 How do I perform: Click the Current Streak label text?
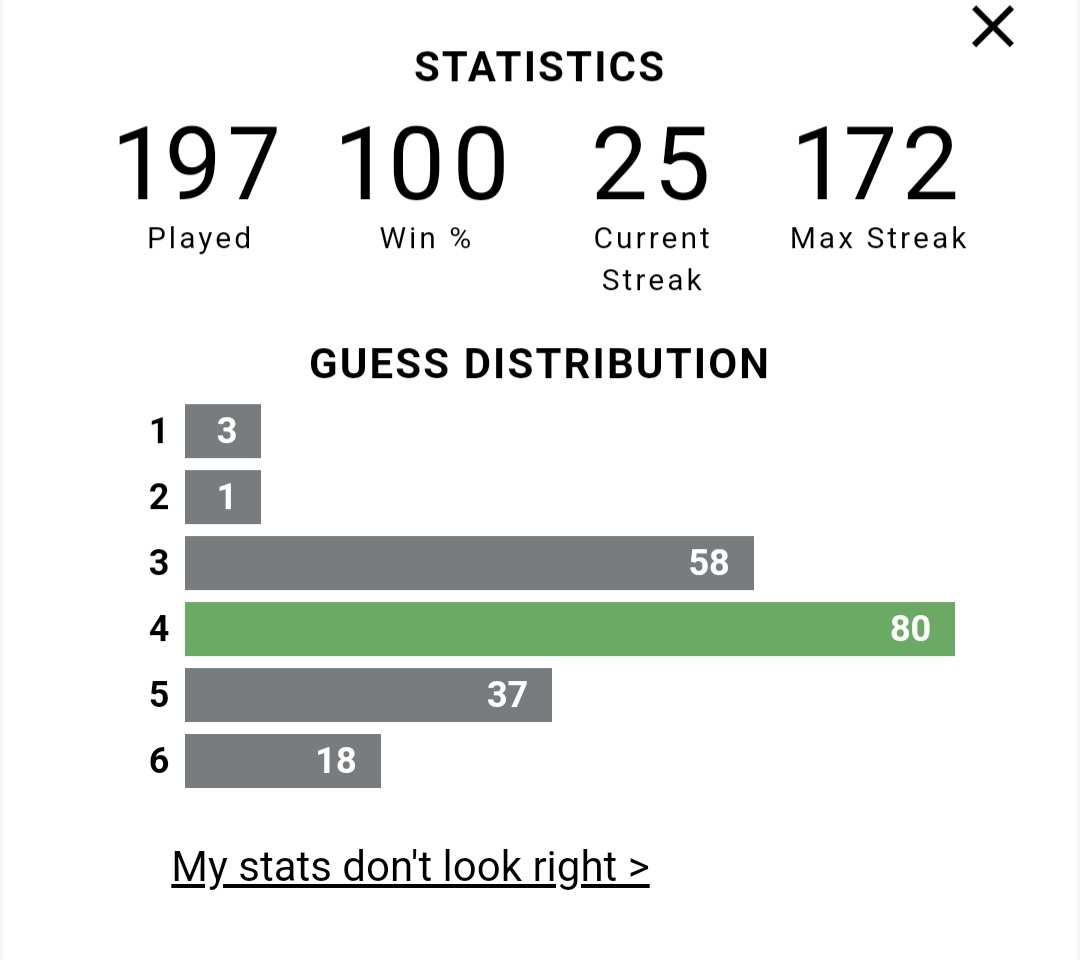pos(652,259)
